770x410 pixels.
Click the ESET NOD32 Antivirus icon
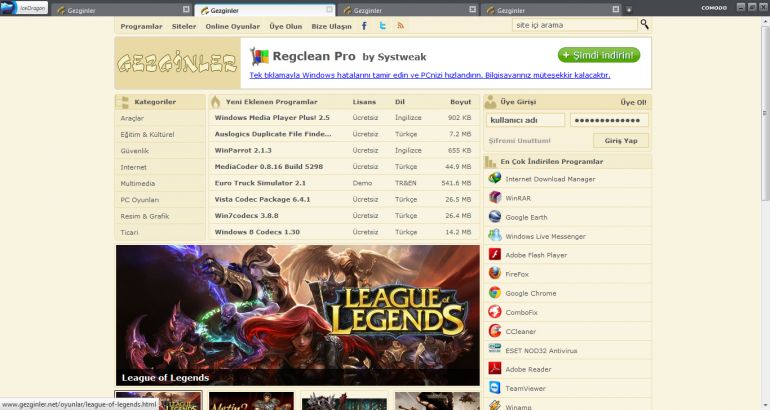[x=495, y=350]
